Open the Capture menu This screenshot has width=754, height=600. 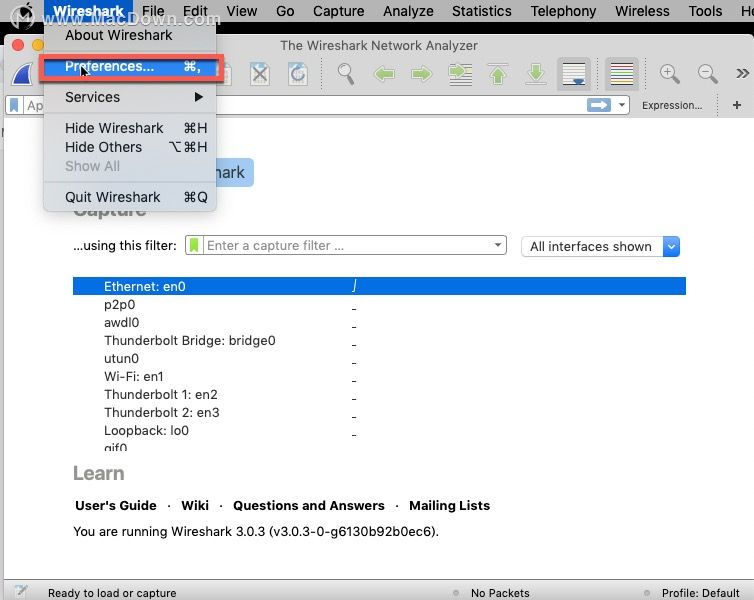[x=339, y=11]
